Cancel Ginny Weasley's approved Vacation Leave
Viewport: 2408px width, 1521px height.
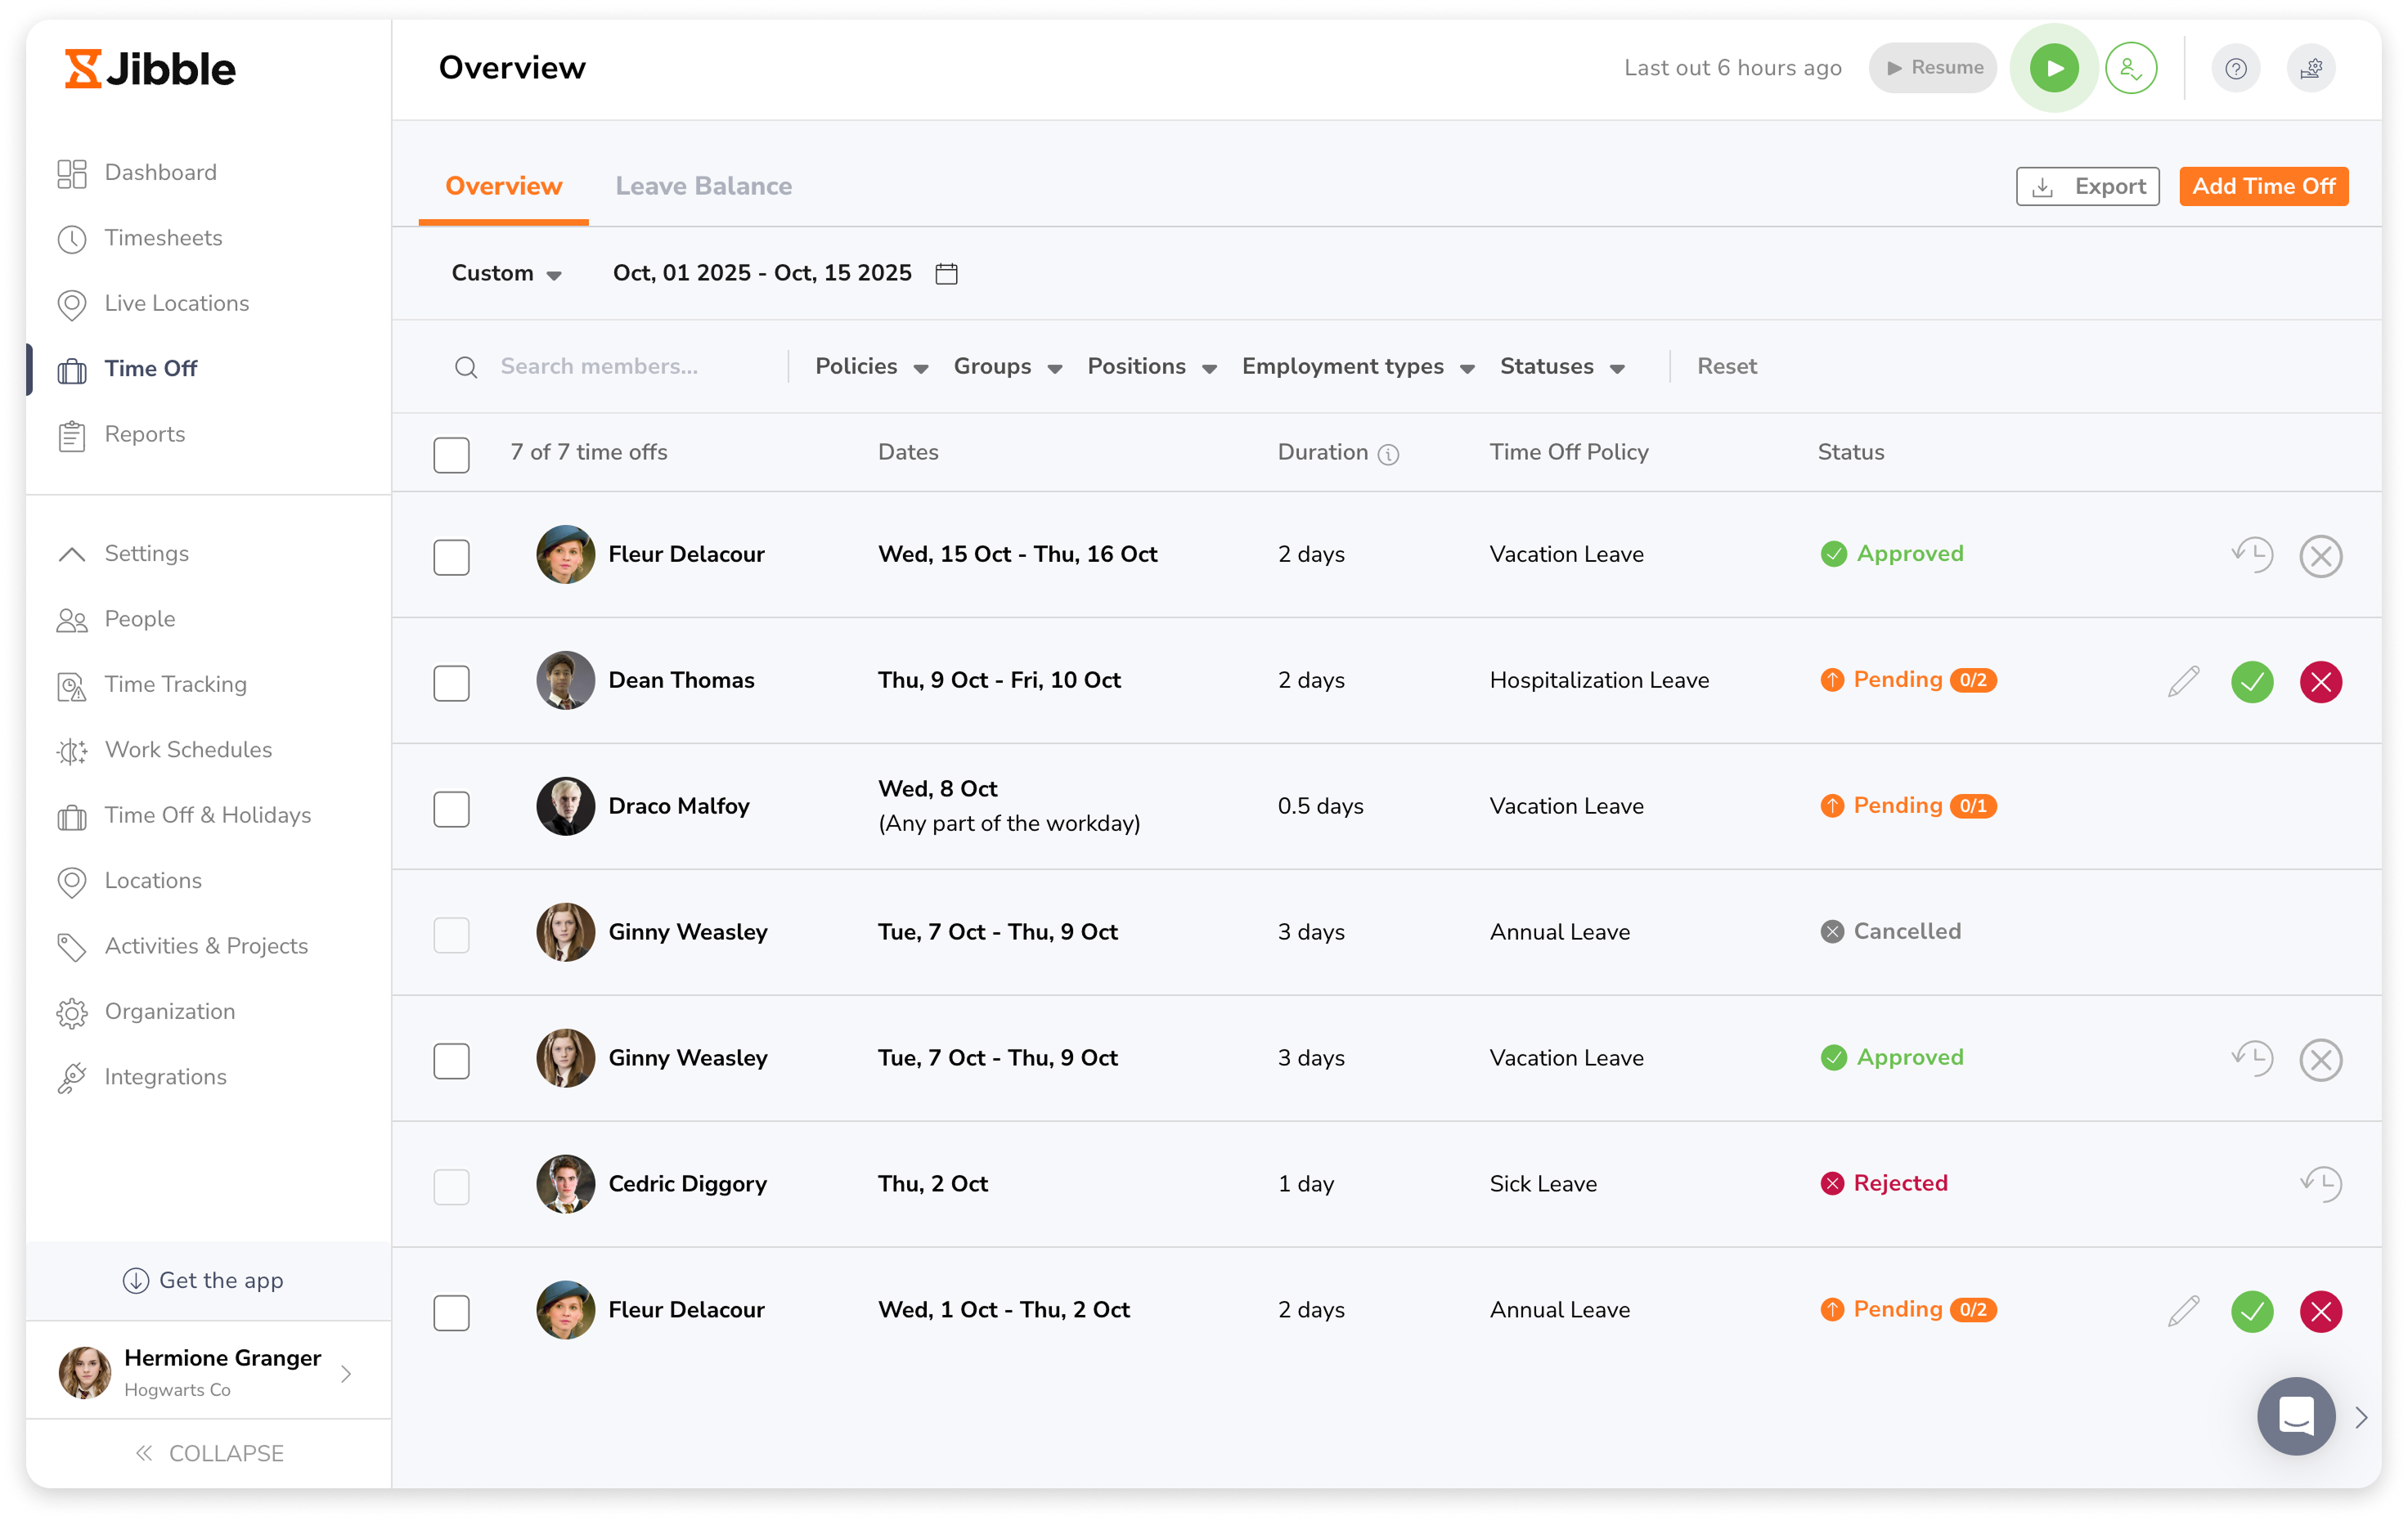click(2321, 1060)
